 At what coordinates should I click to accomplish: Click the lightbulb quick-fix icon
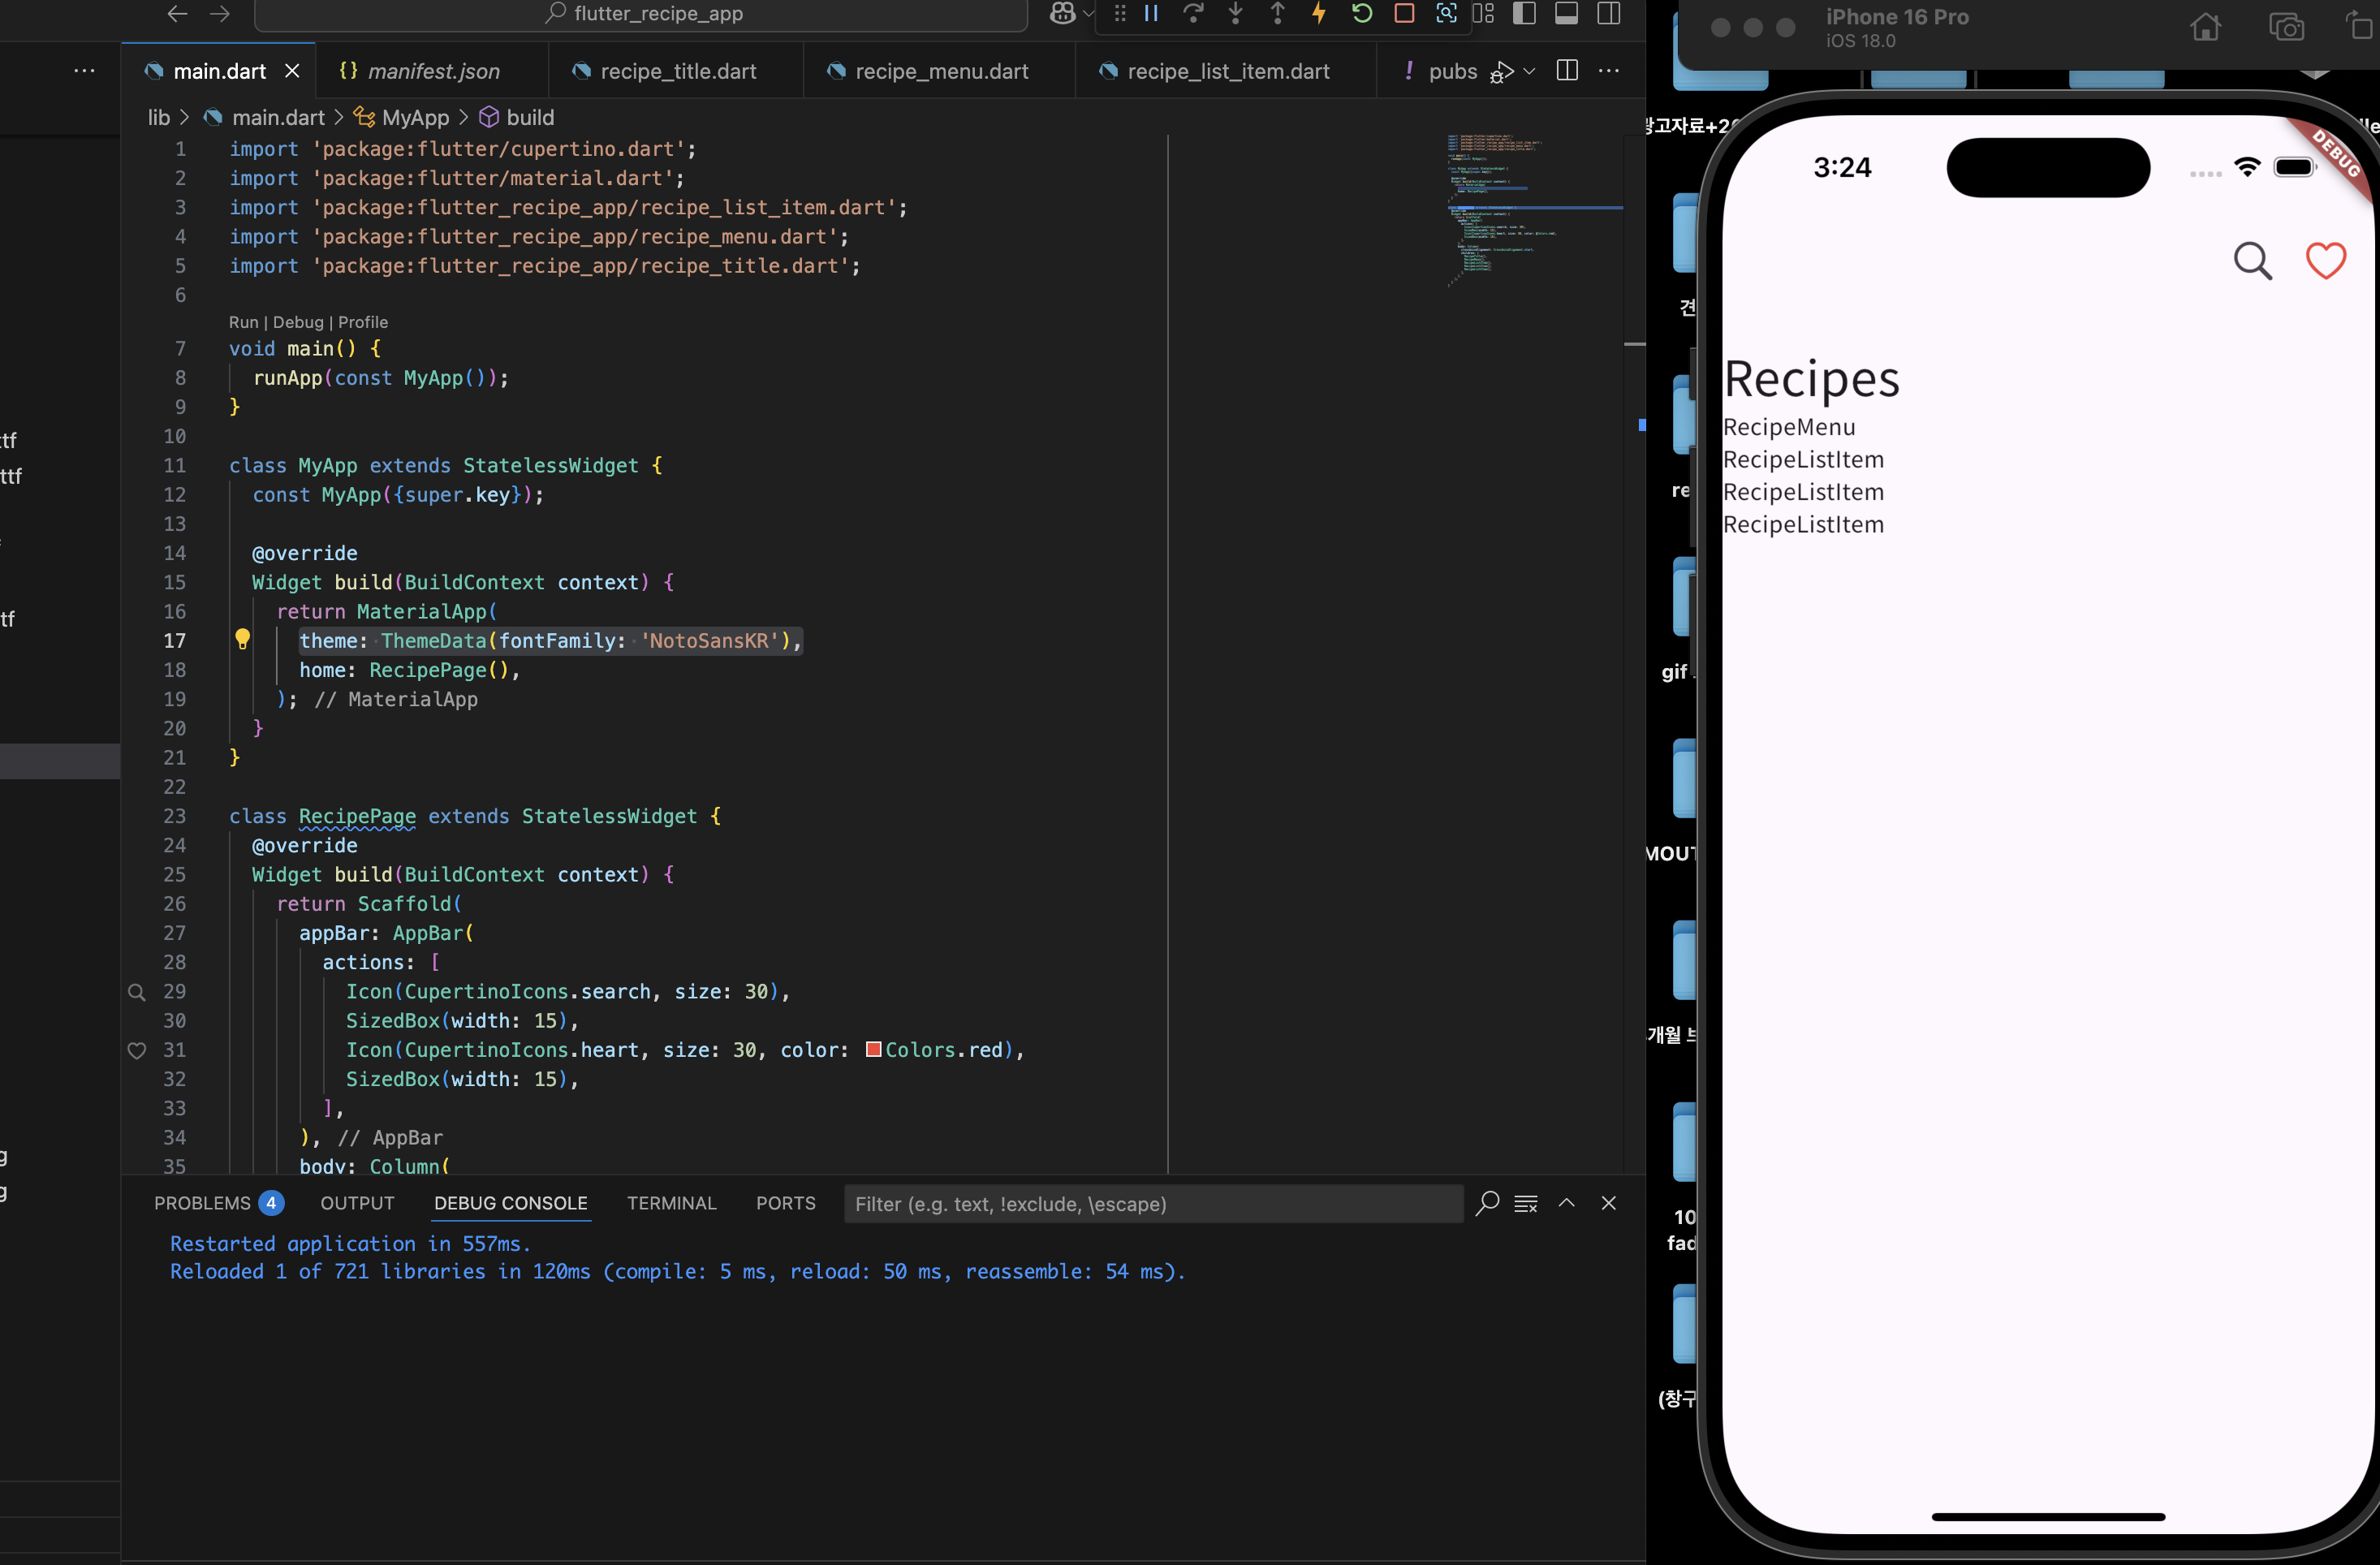[x=242, y=639]
